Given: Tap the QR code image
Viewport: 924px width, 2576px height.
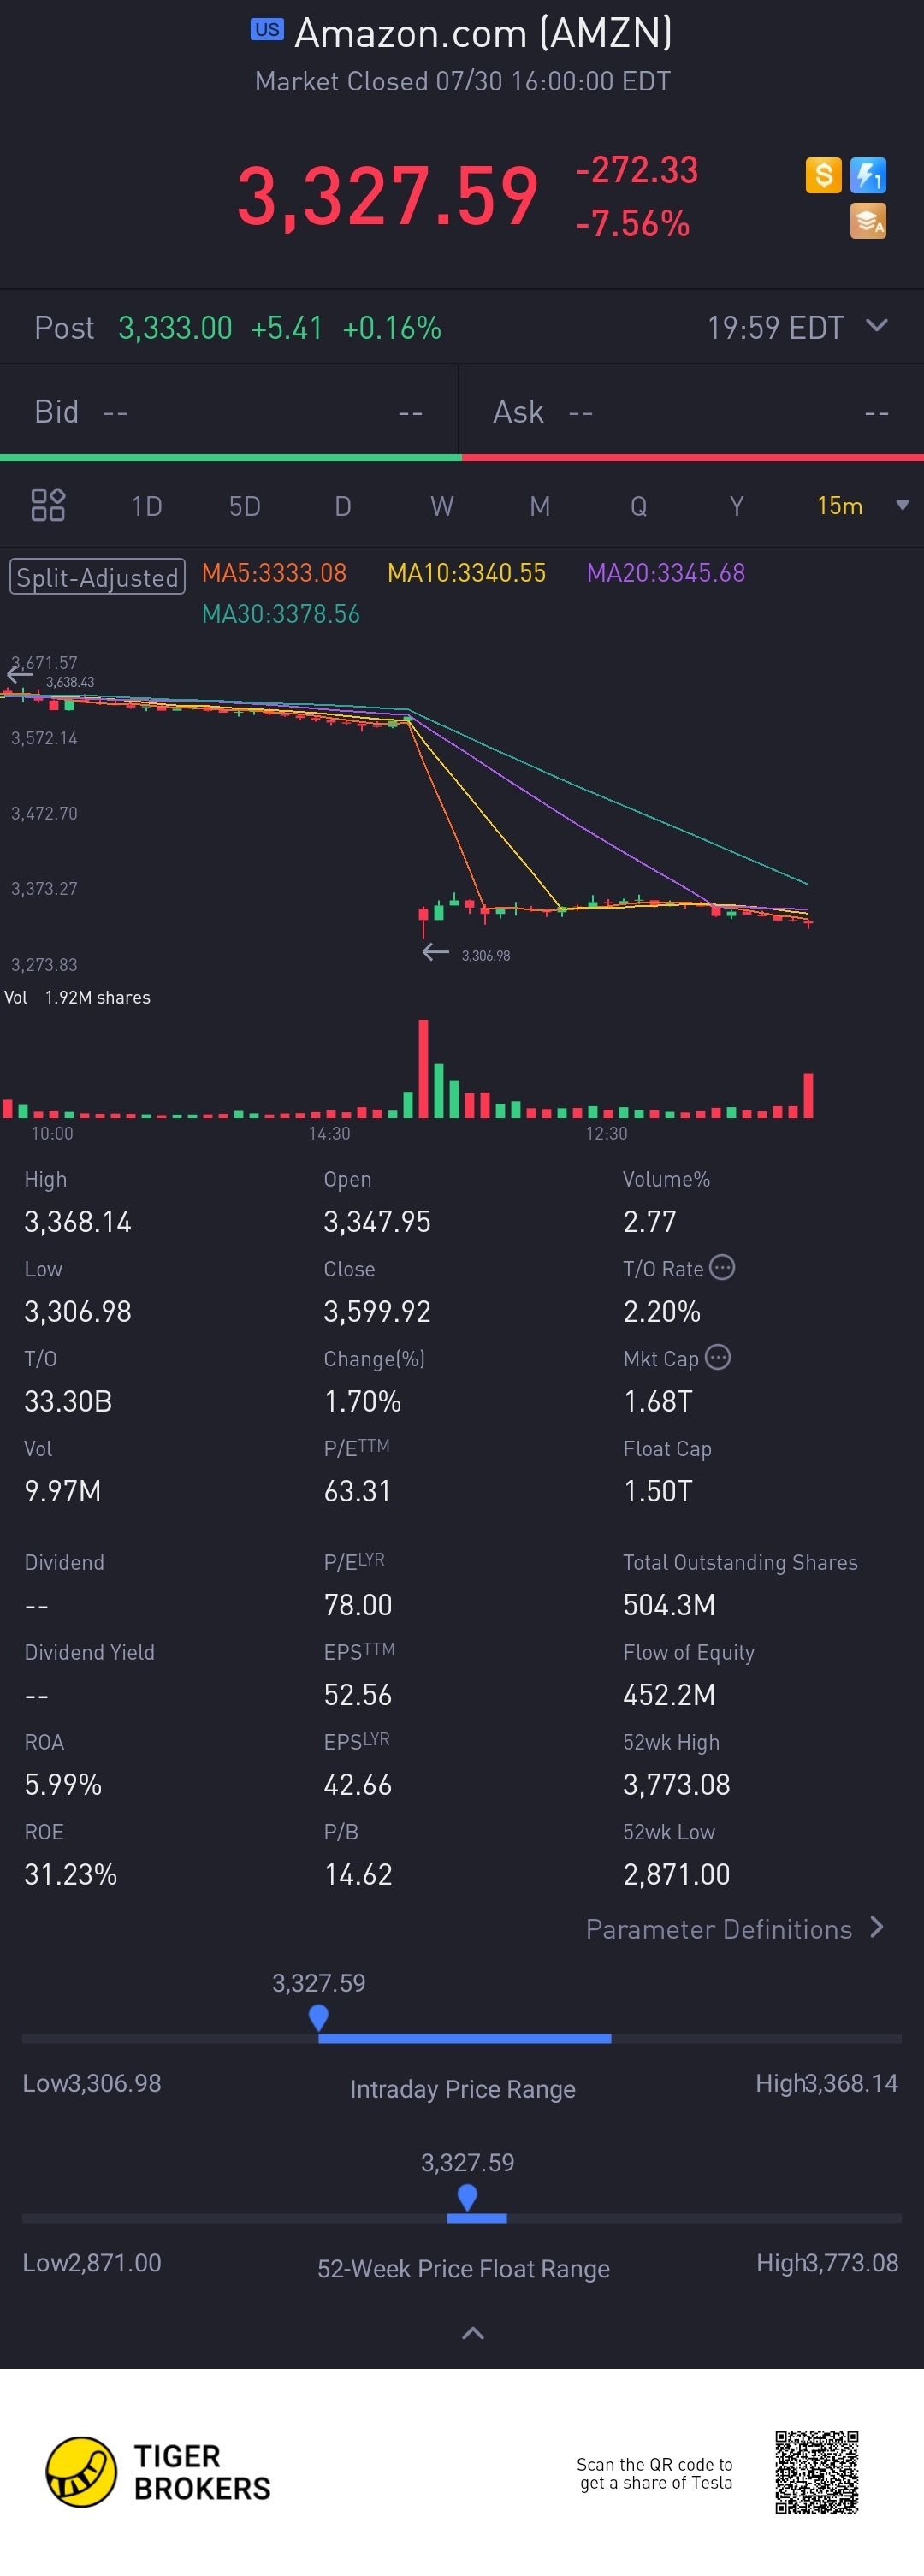Looking at the screenshot, I should coord(816,2472).
